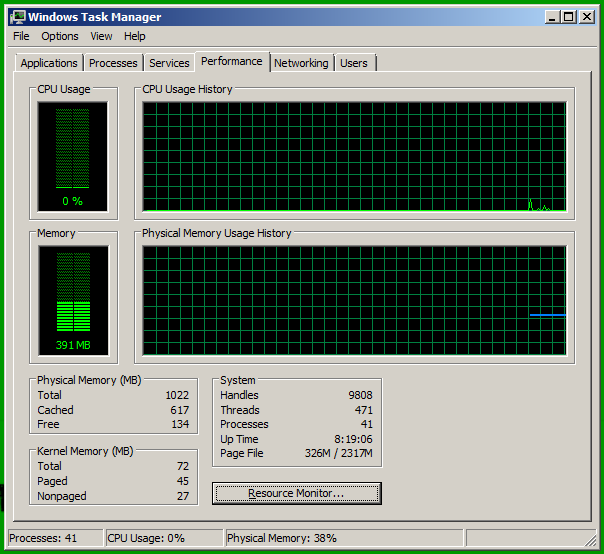The width and height of the screenshot is (604, 554).
Task: Click the Threads value 471
Action: click(364, 410)
